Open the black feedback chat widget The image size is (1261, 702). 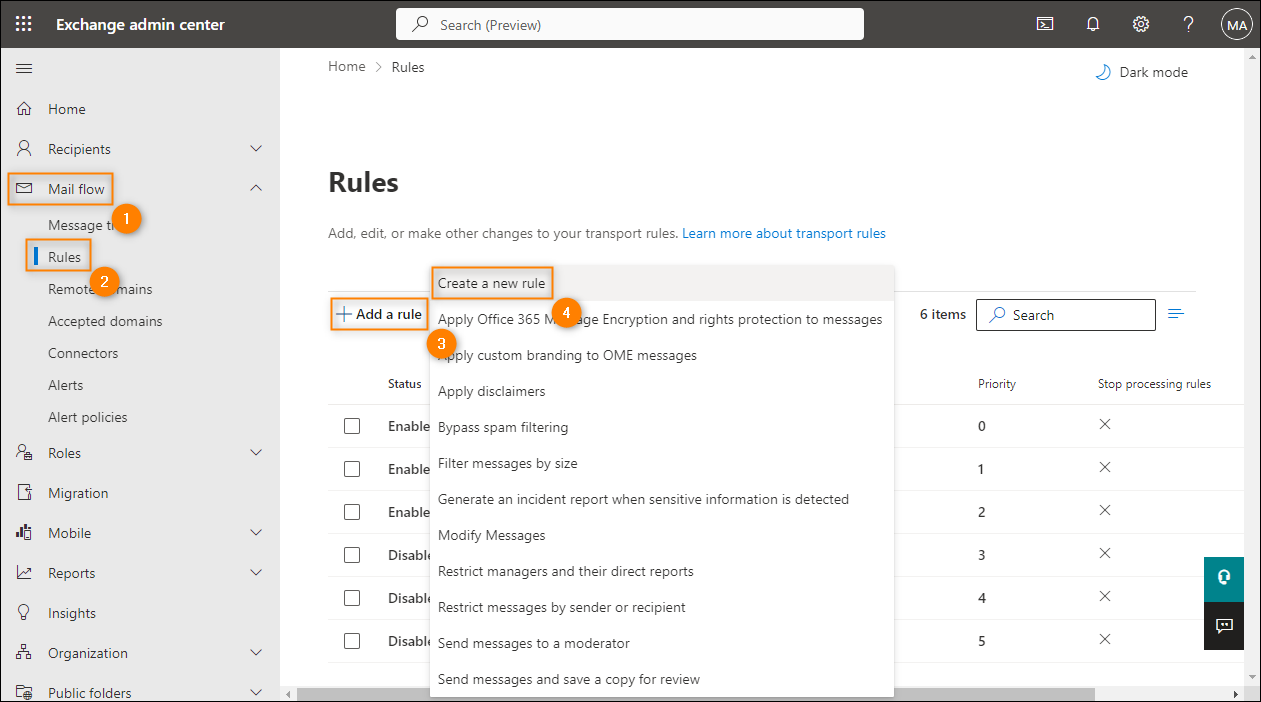pos(1224,626)
